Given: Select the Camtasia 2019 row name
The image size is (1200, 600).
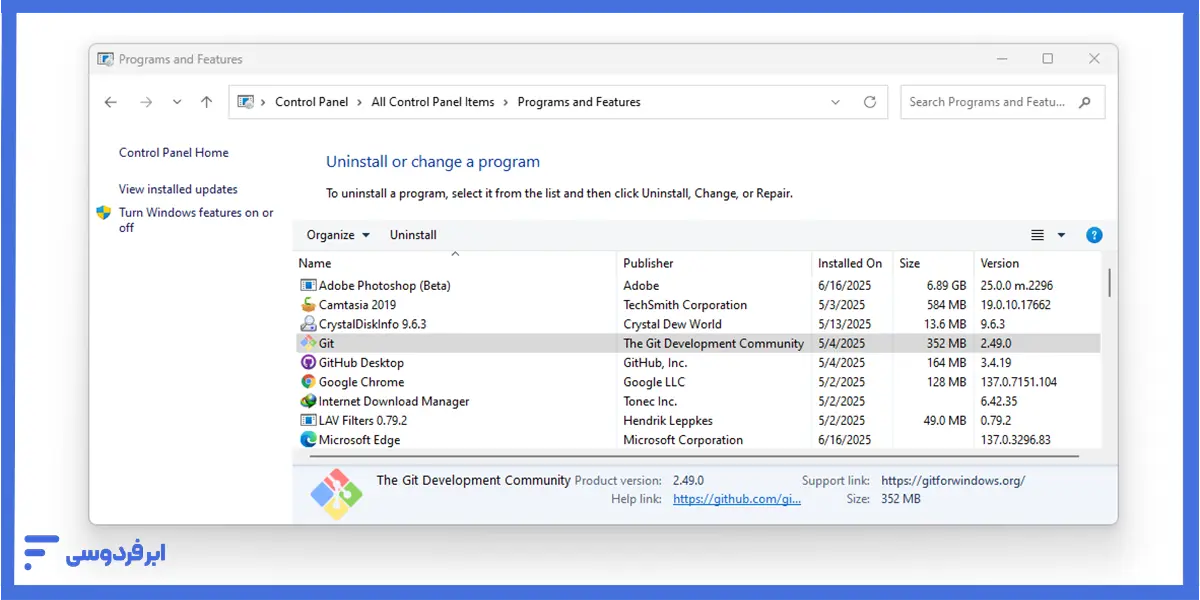Looking at the screenshot, I should point(358,305).
